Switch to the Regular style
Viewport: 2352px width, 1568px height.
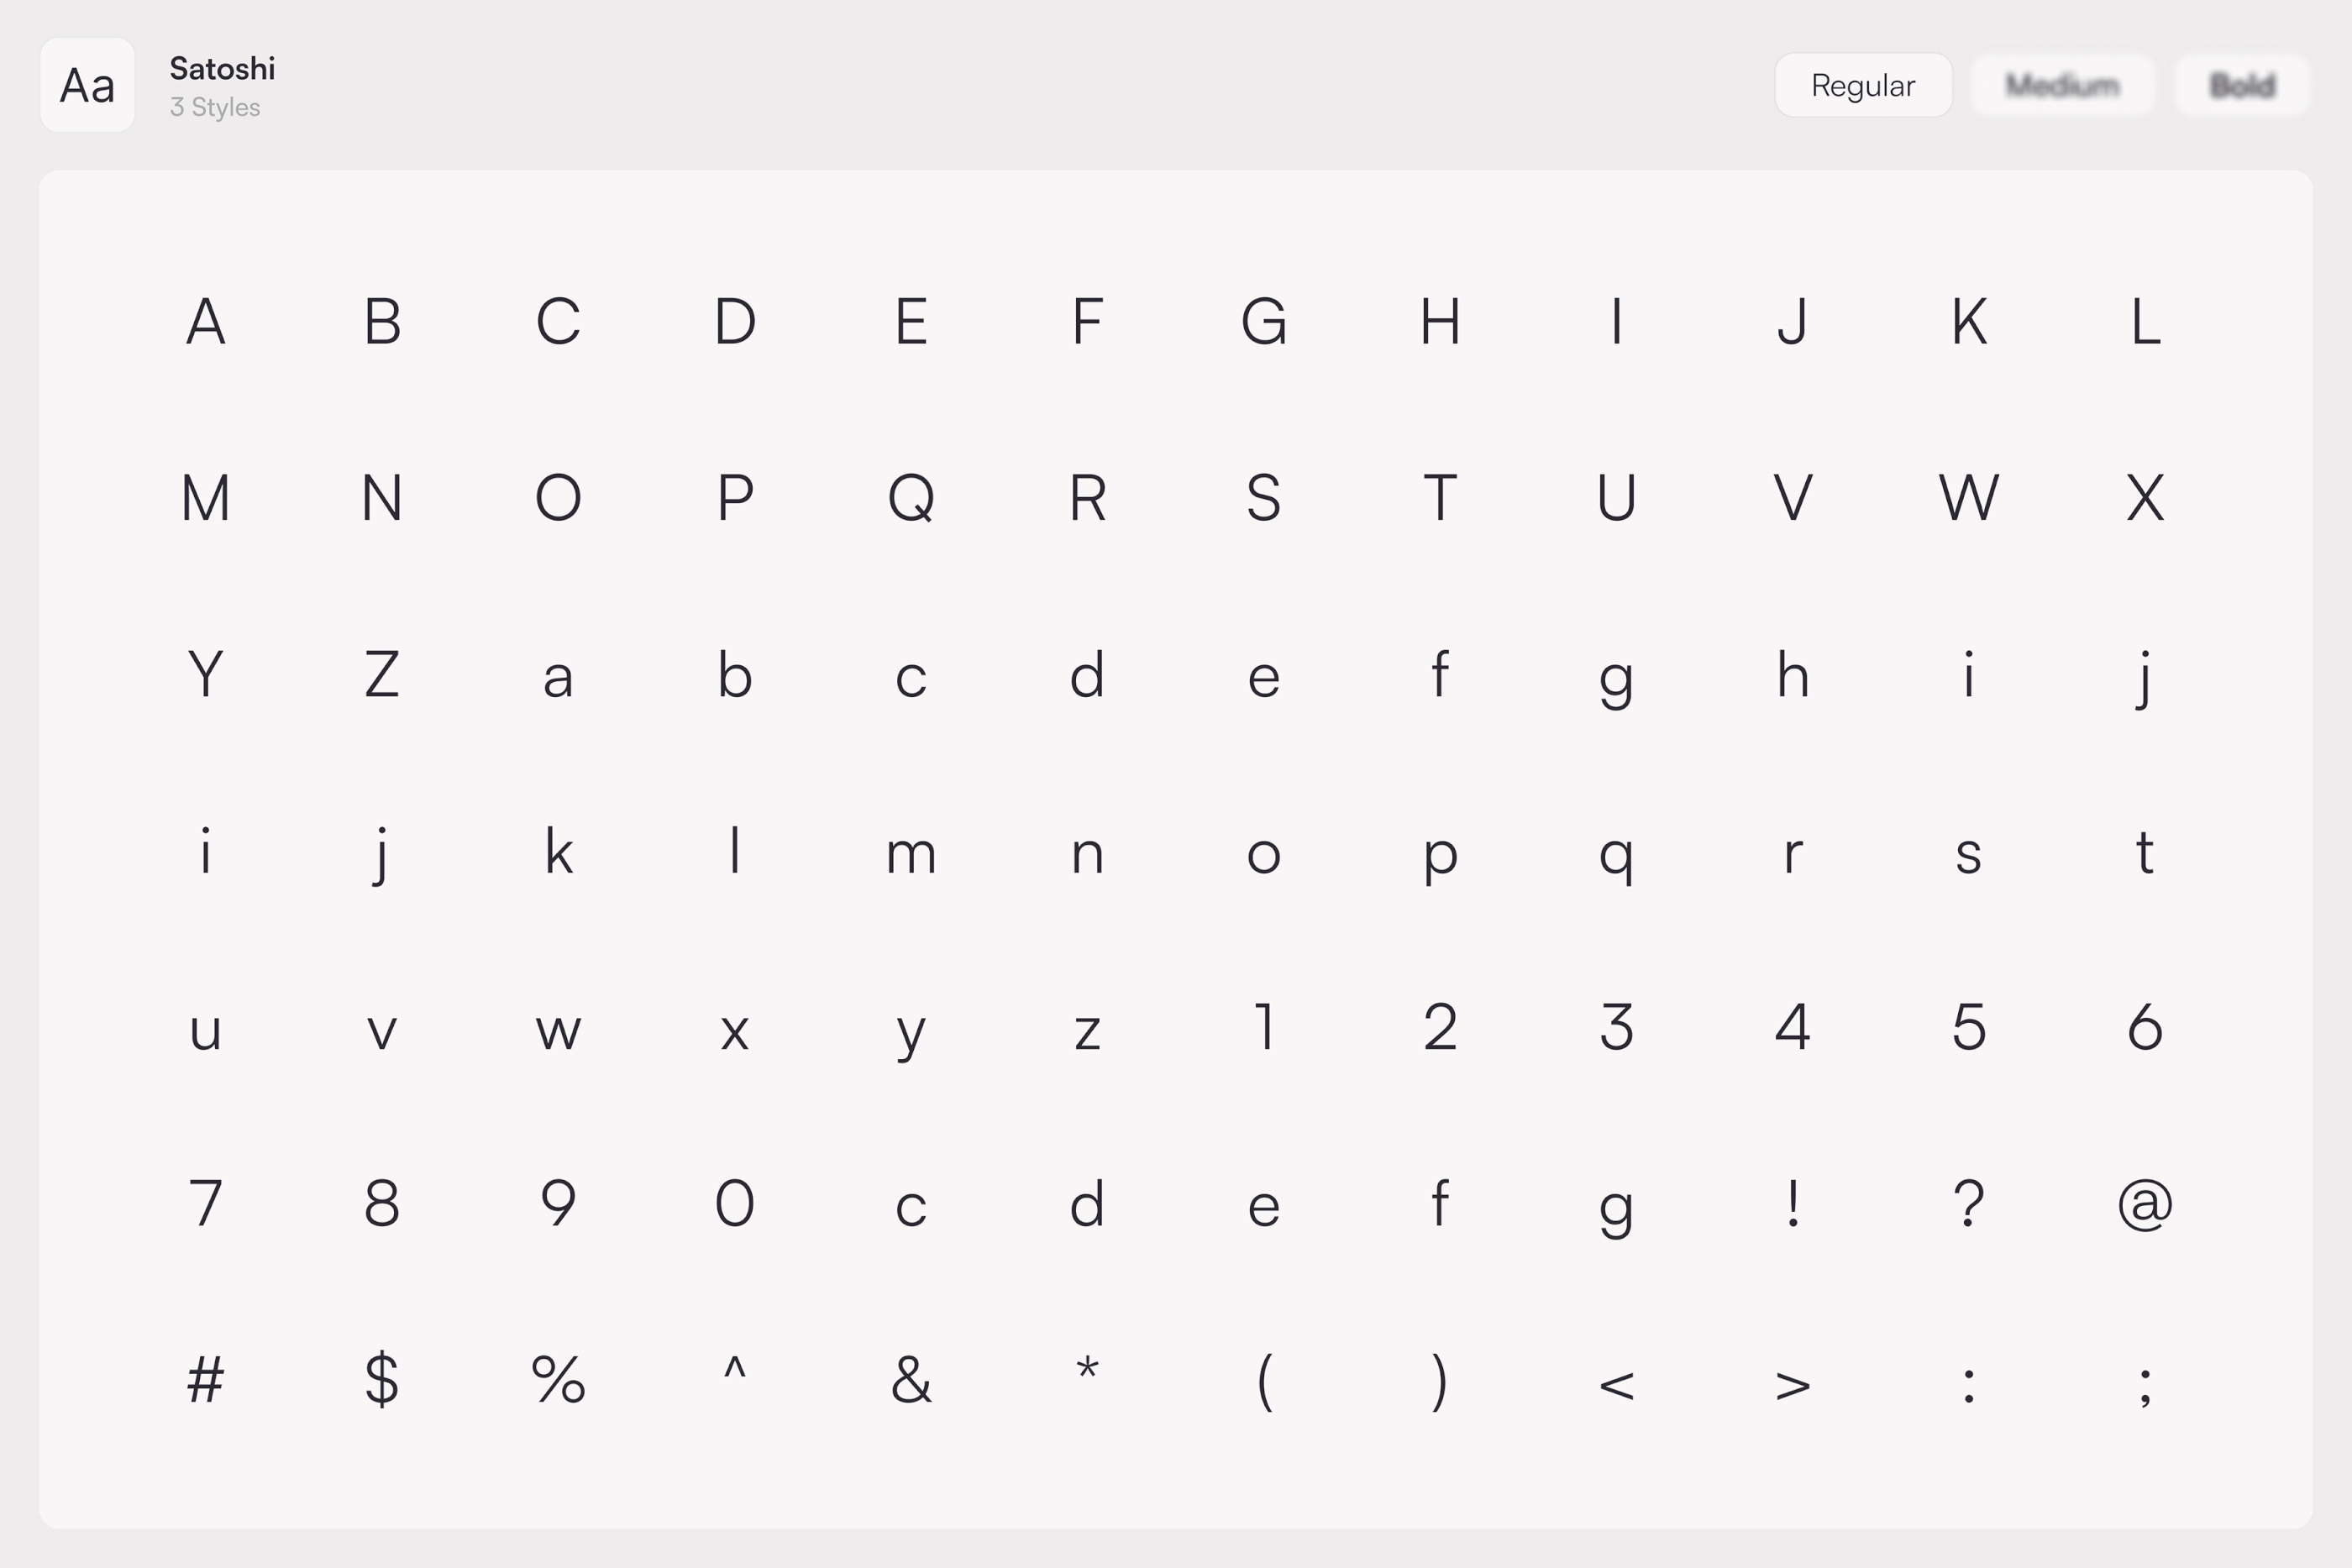click(x=1863, y=86)
